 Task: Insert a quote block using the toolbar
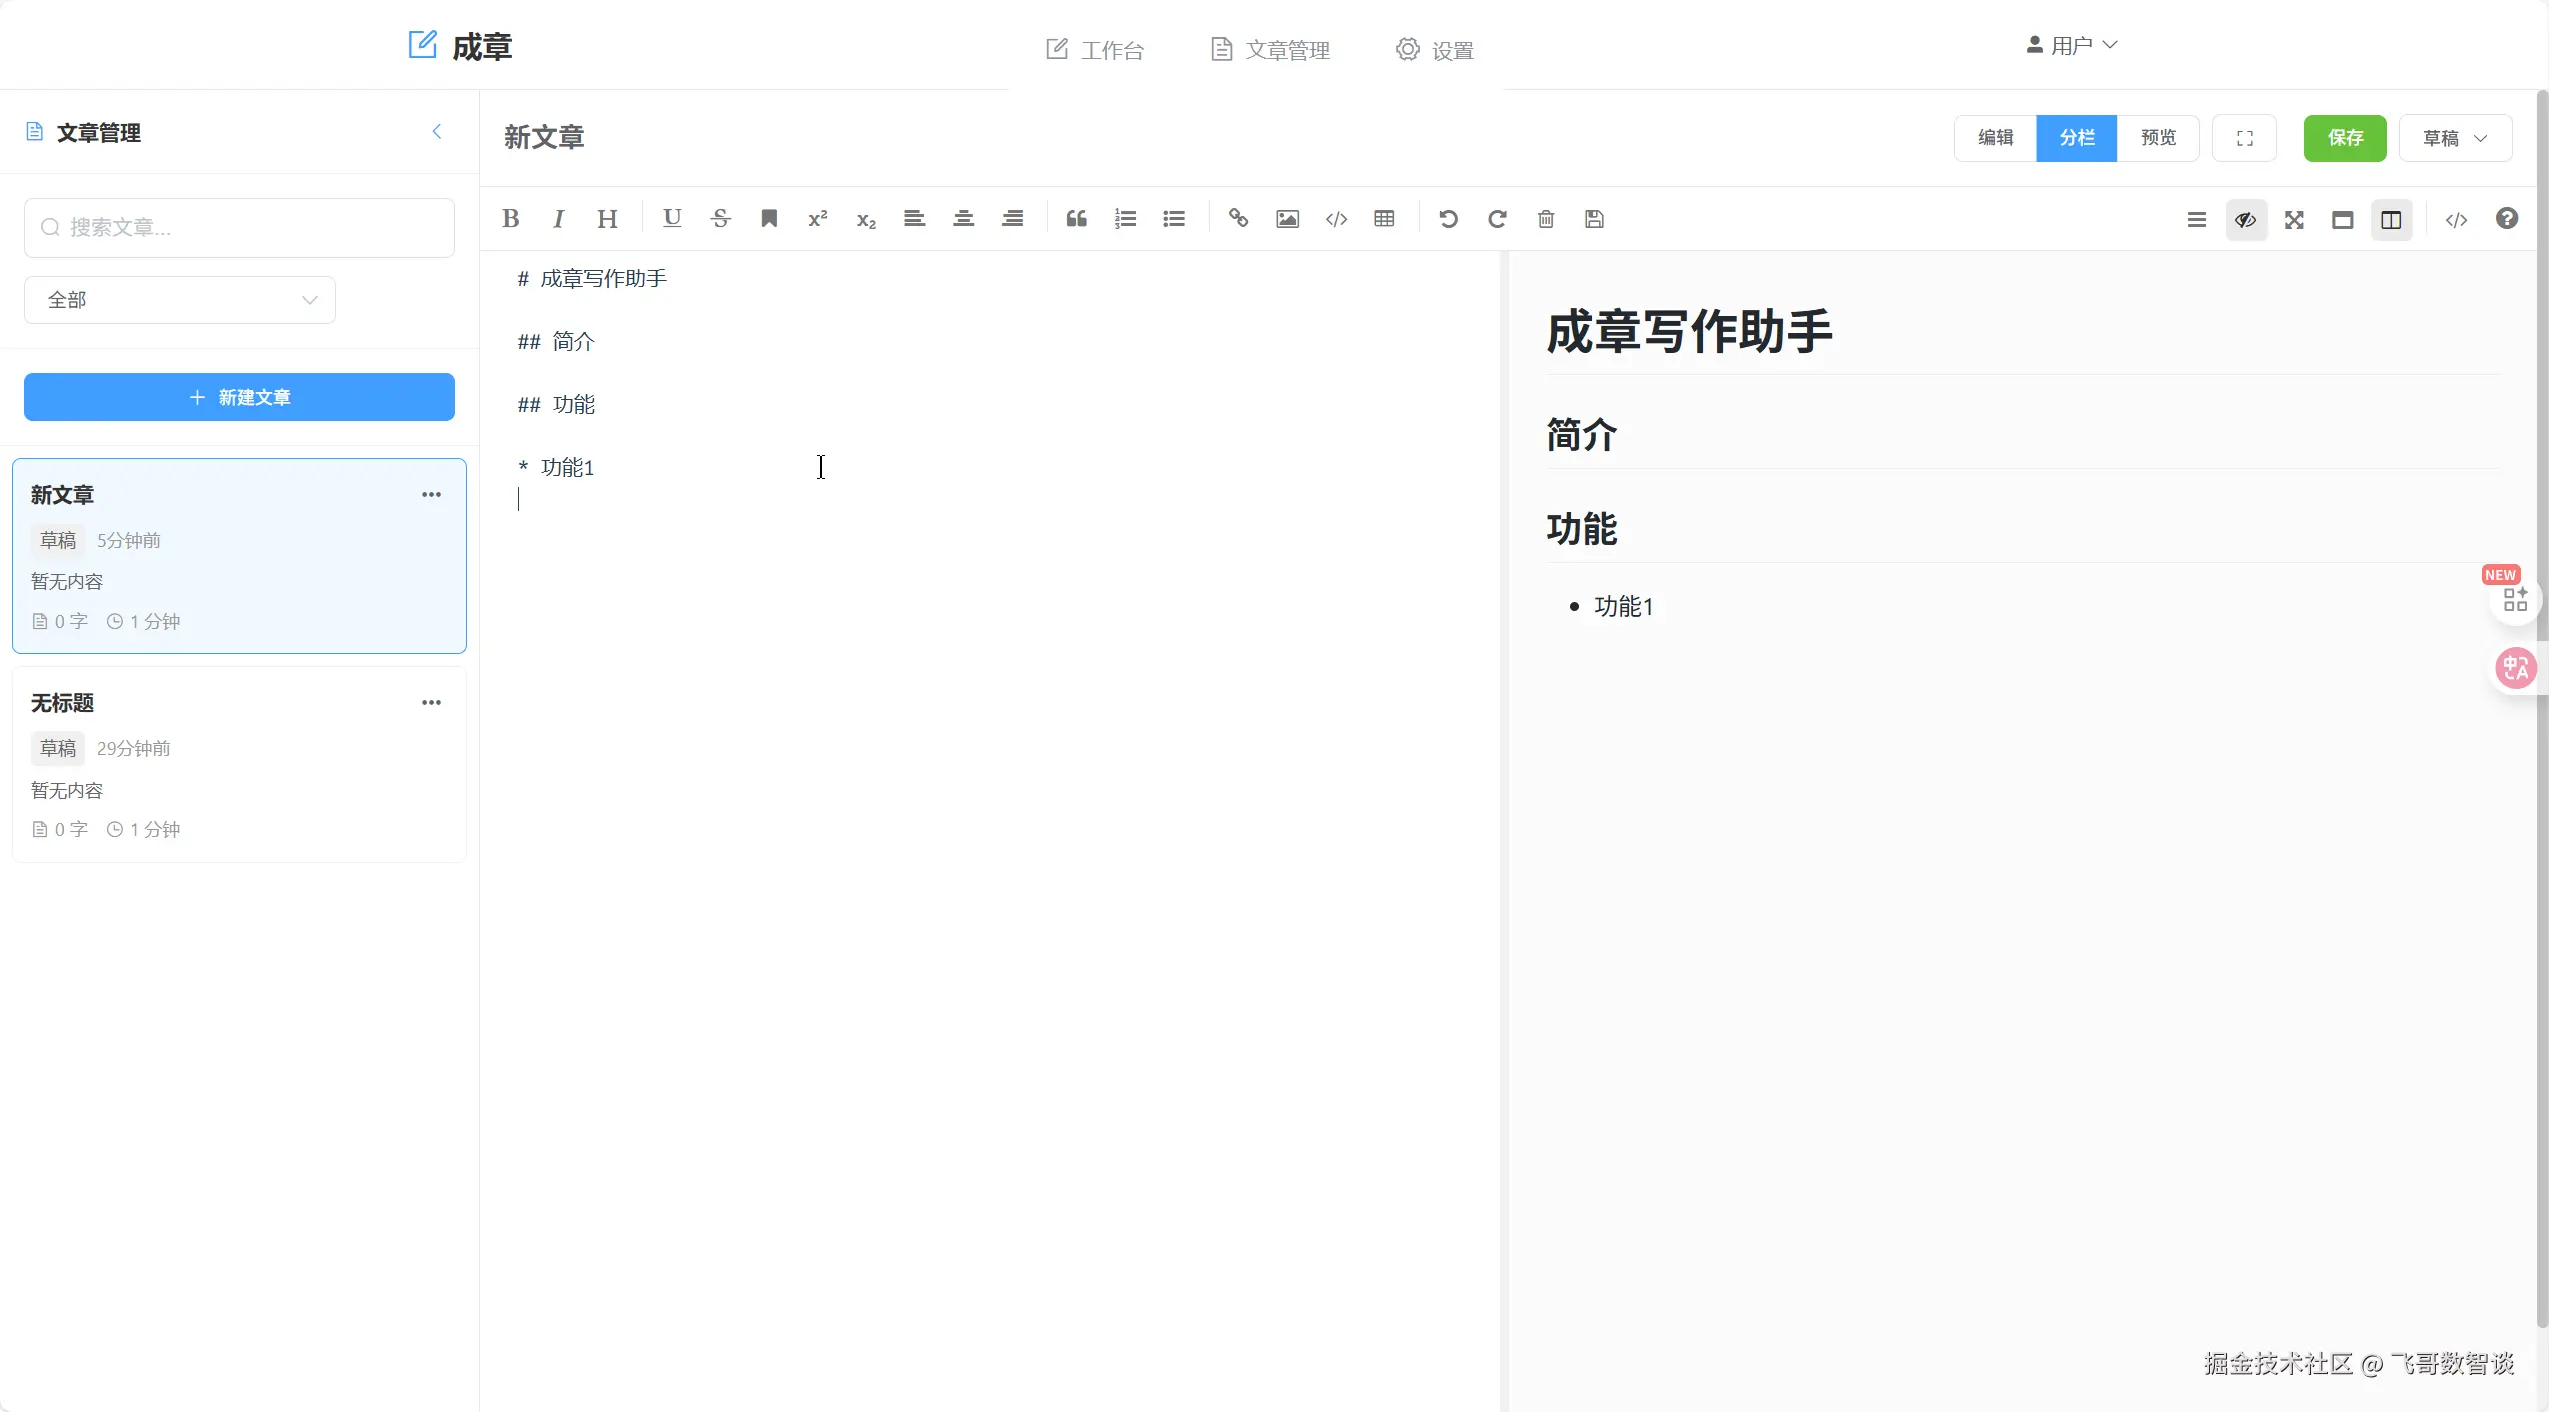[1076, 219]
